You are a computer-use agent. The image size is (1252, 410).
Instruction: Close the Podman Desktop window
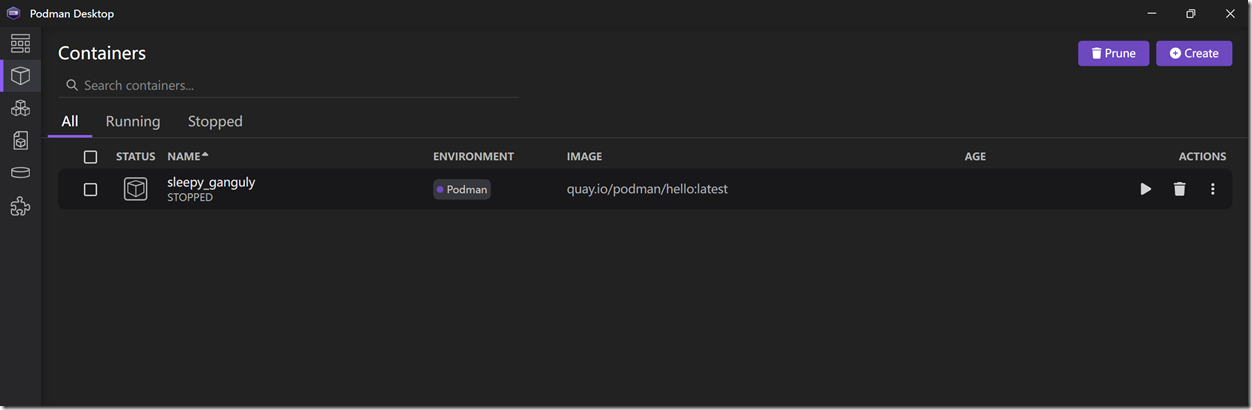point(1230,14)
